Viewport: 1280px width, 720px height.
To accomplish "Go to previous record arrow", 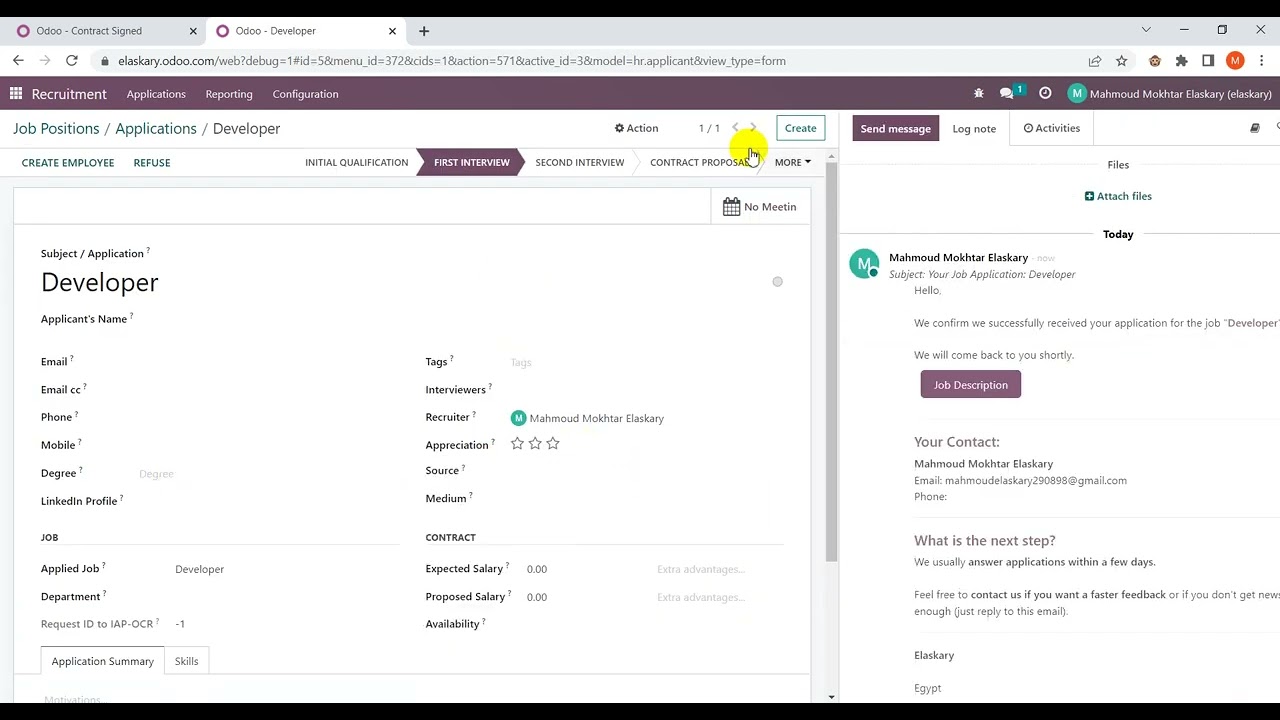I will tap(735, 128).
